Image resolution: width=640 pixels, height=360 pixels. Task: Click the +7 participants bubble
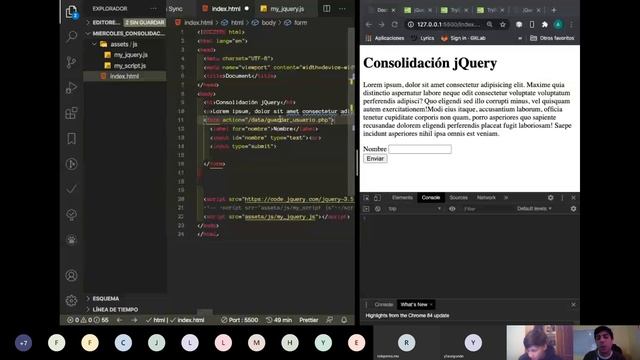pyautogui.click(x=23, y=343)
